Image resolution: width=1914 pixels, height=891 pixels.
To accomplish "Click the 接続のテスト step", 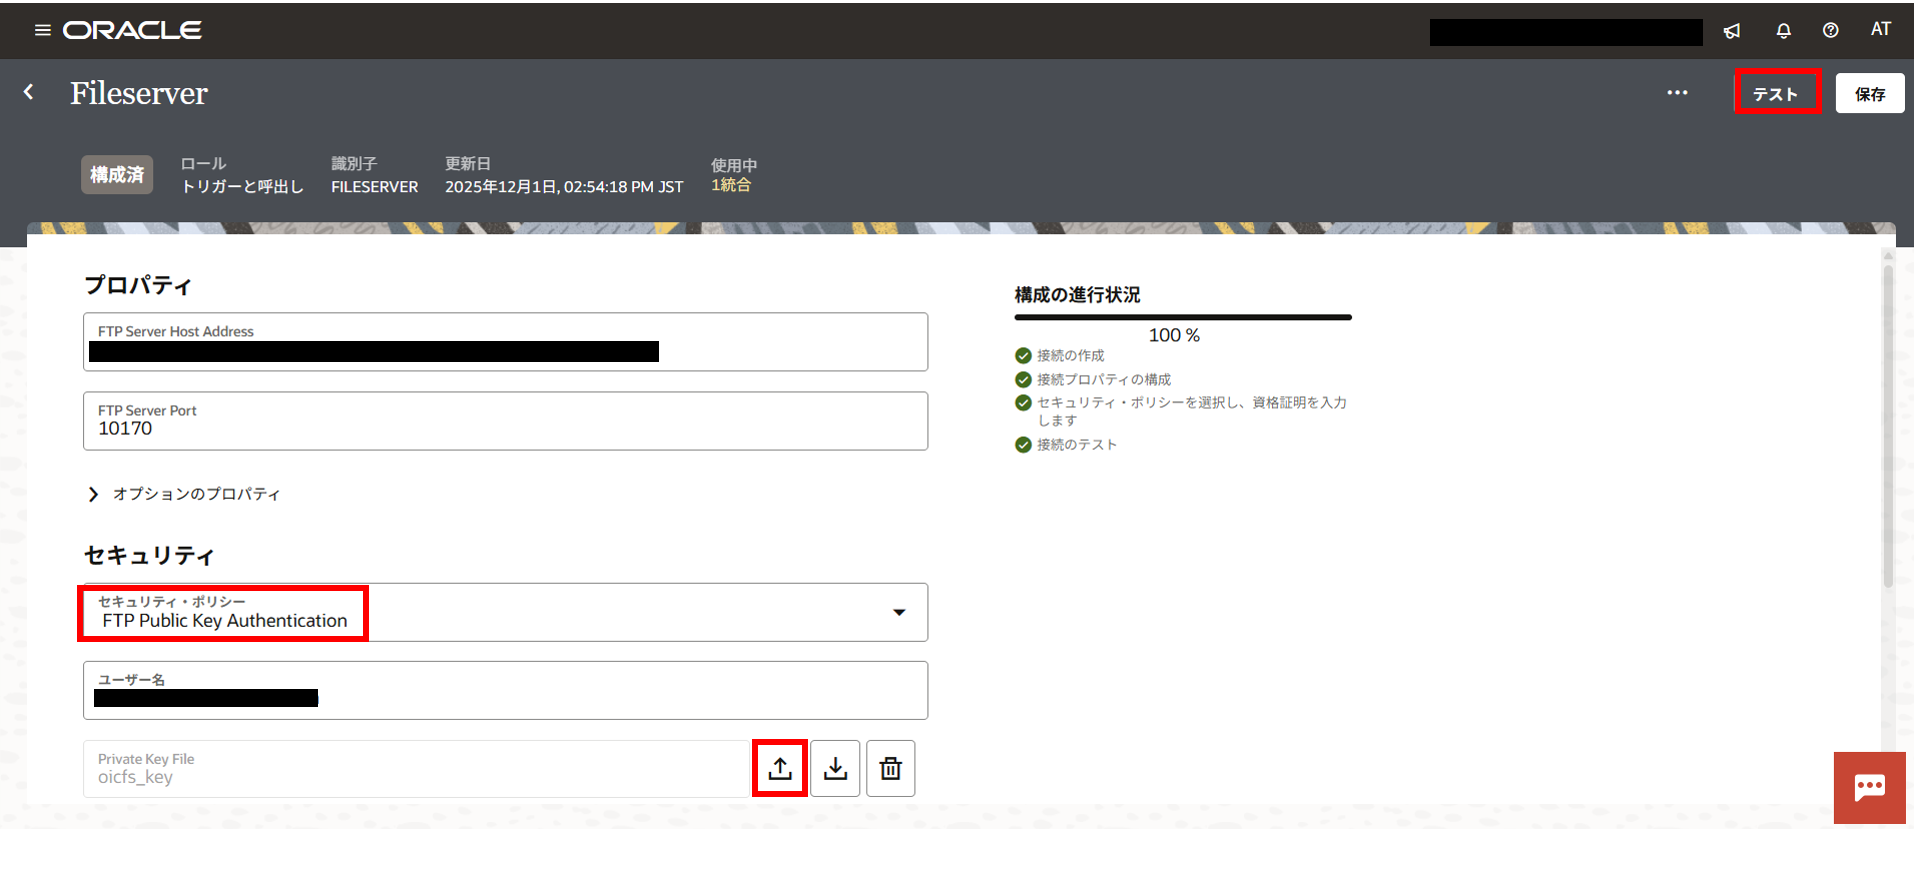I will (x=1065, y=445).
